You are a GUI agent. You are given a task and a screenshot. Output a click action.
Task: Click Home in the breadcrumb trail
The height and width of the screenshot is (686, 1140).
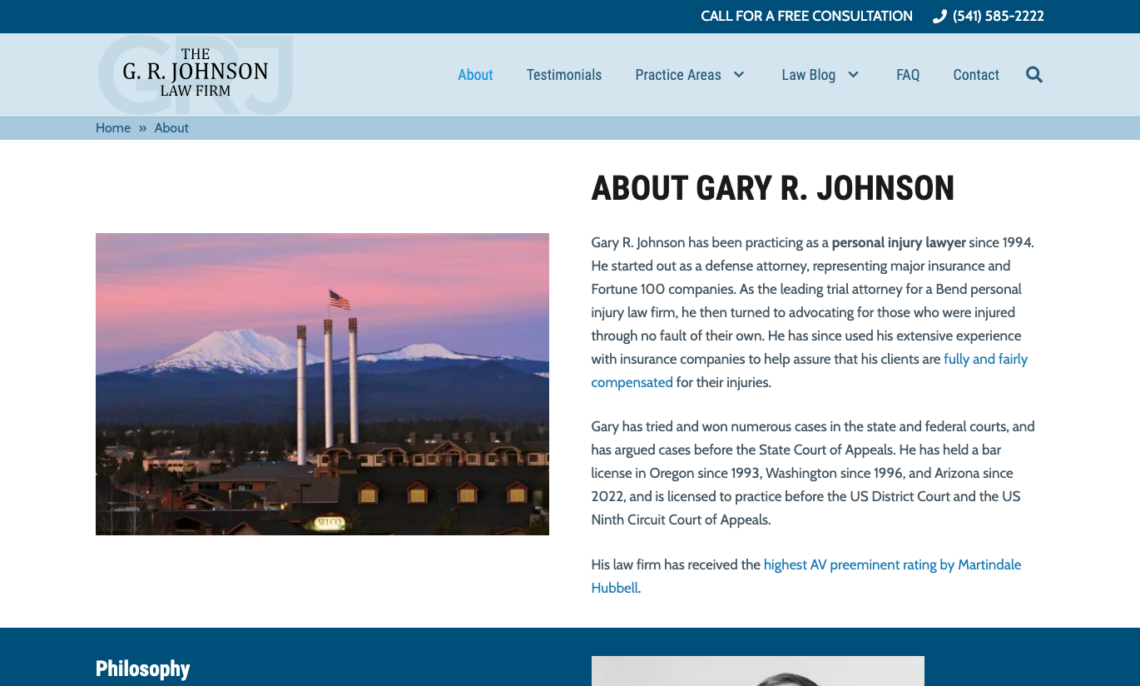[113, 127]
